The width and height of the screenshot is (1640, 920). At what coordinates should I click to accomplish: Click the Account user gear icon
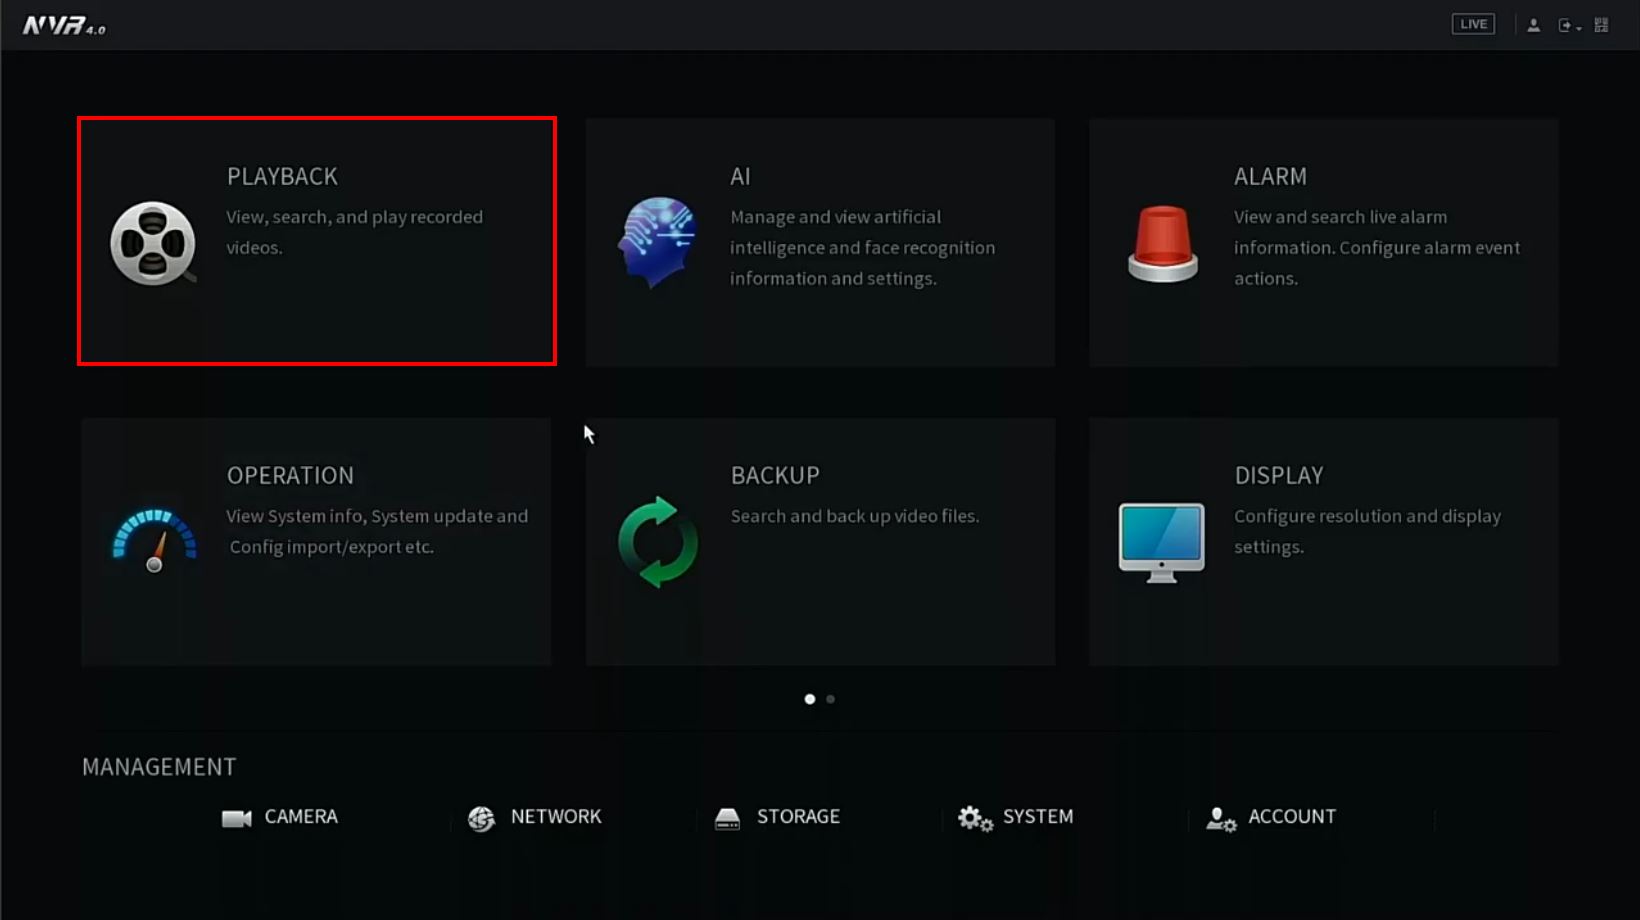pos(1221,819)
